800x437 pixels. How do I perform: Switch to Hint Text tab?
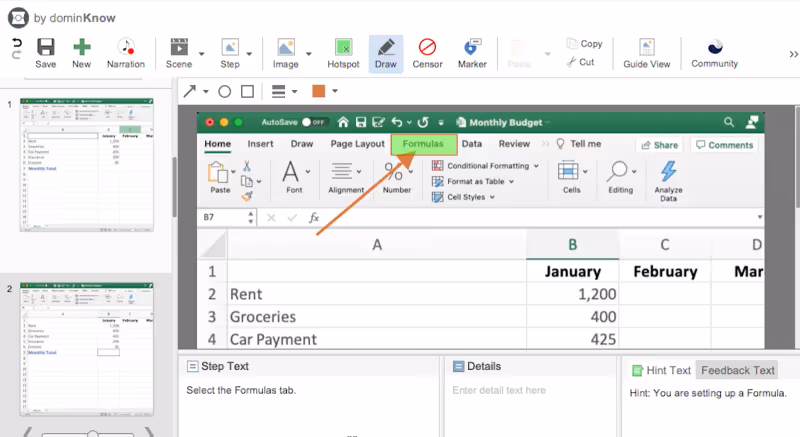[x=661, y=371]
